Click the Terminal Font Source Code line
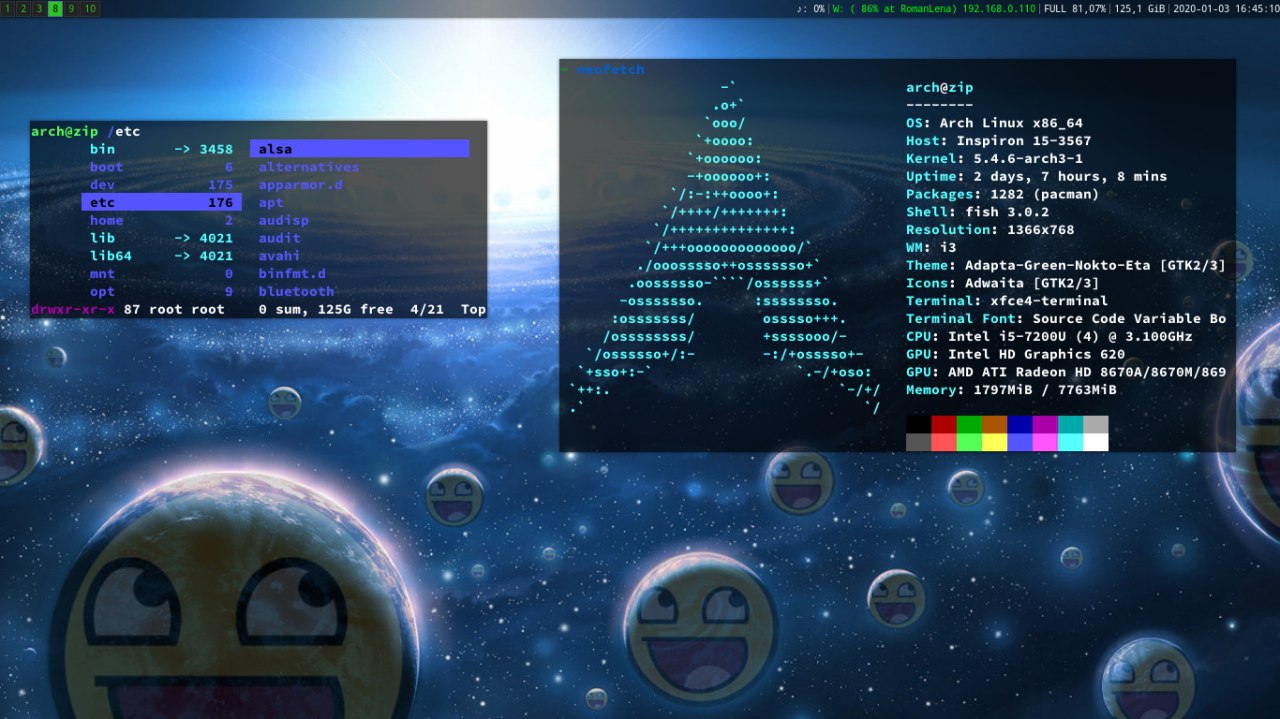Screen dimensions: 1280x719 click(1066, 318)
